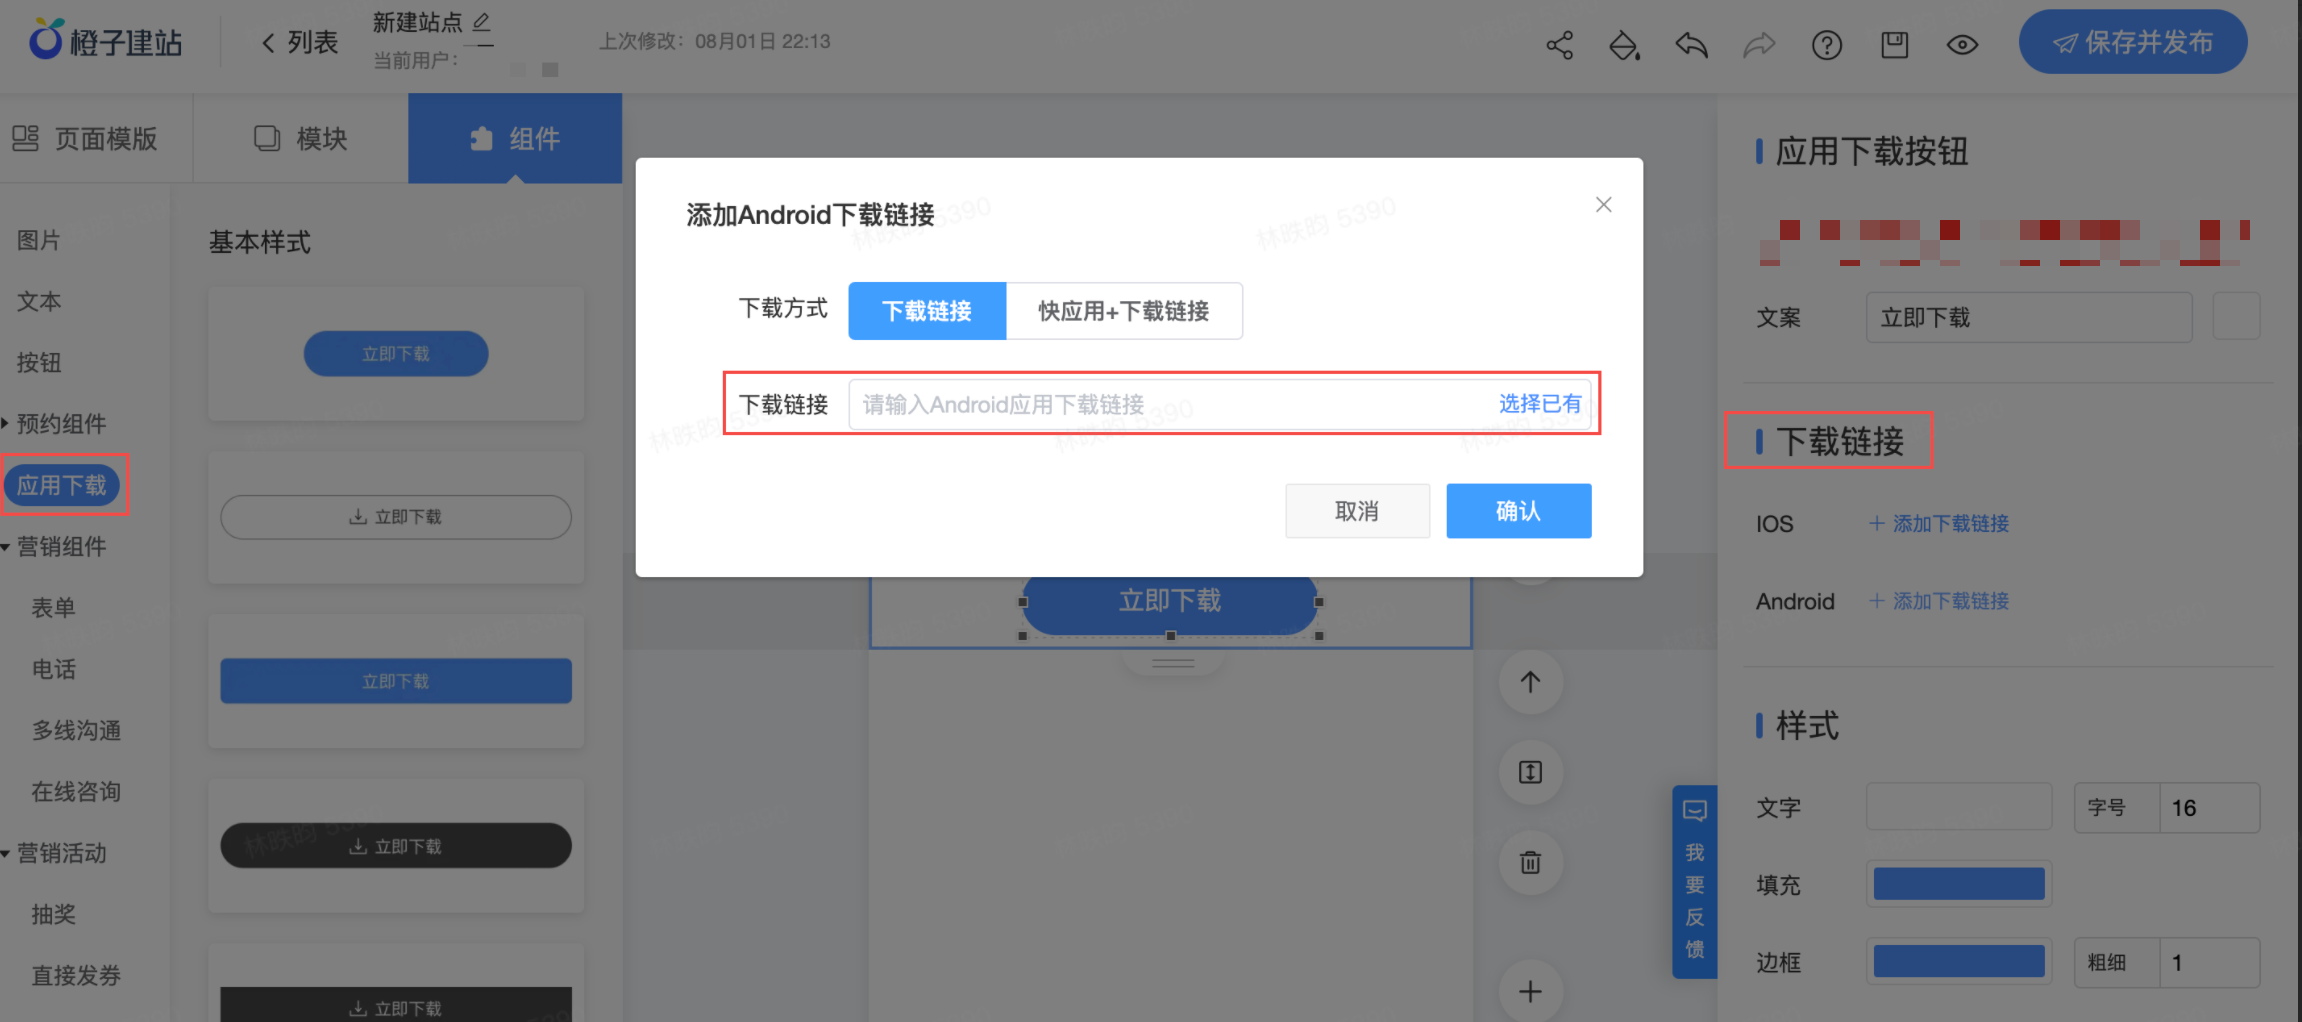2302x1022 pixels.
Task: Delete the component with the trash icon
Action: coord(1530,862)
